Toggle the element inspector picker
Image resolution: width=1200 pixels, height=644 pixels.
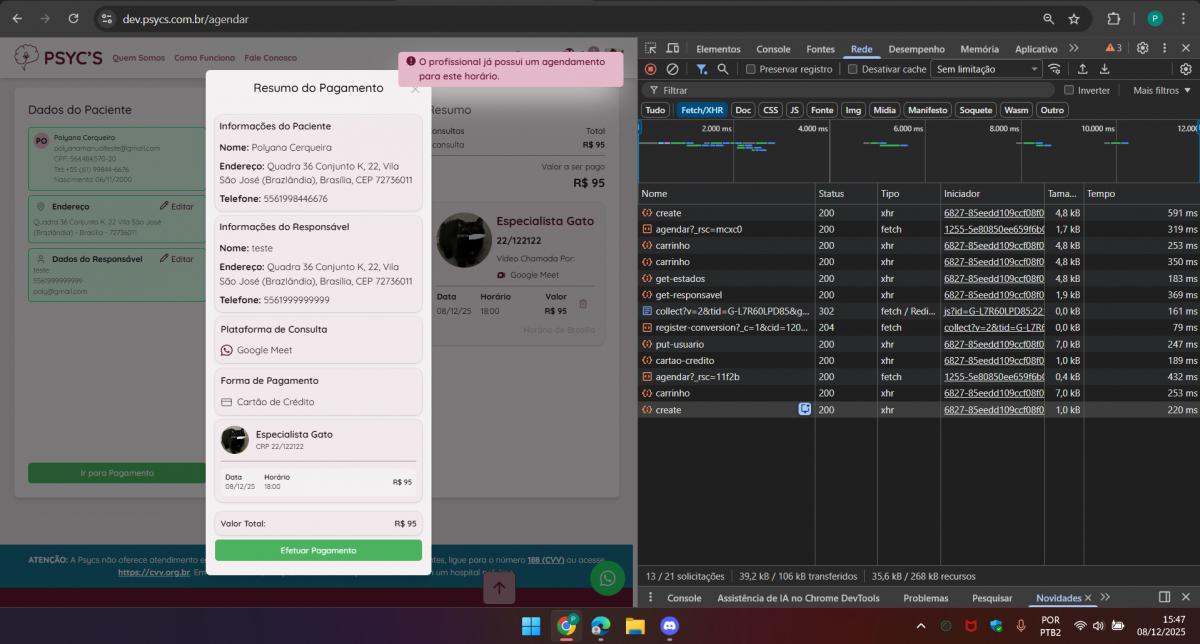(x=651, y=48)
